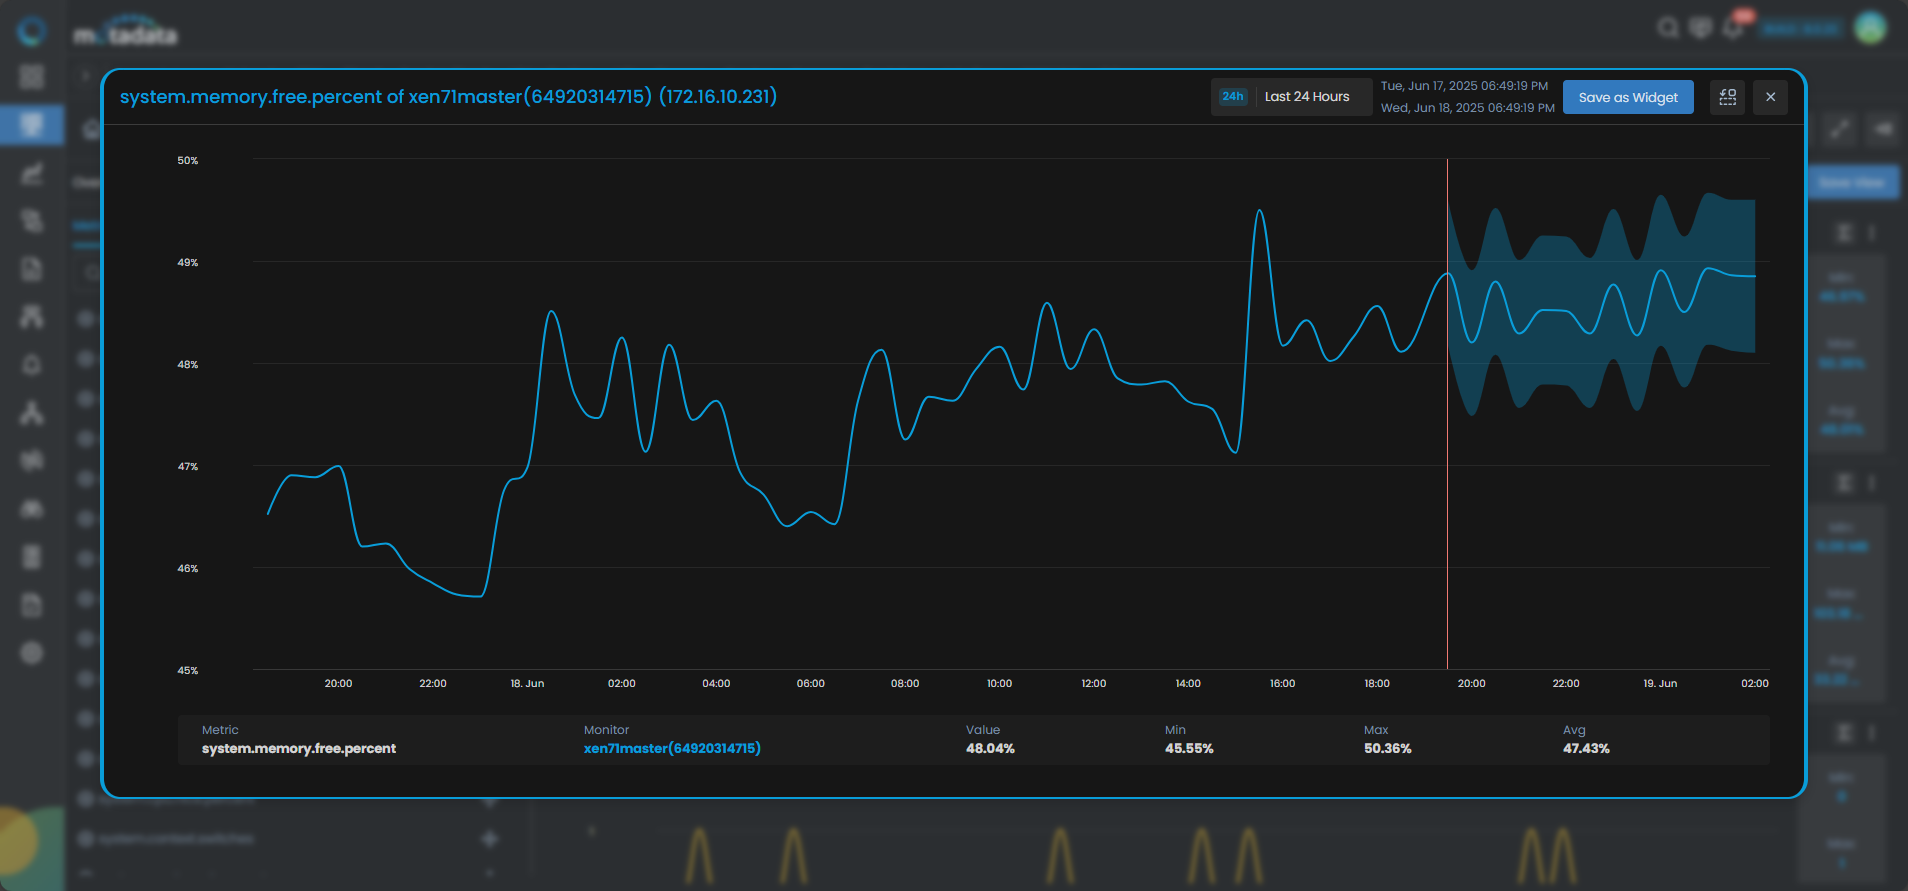The height and width of the screenshot is (891, 1908).
Task: Click the chart line peak near 16:00
Action: click(x=1260, y=212)
